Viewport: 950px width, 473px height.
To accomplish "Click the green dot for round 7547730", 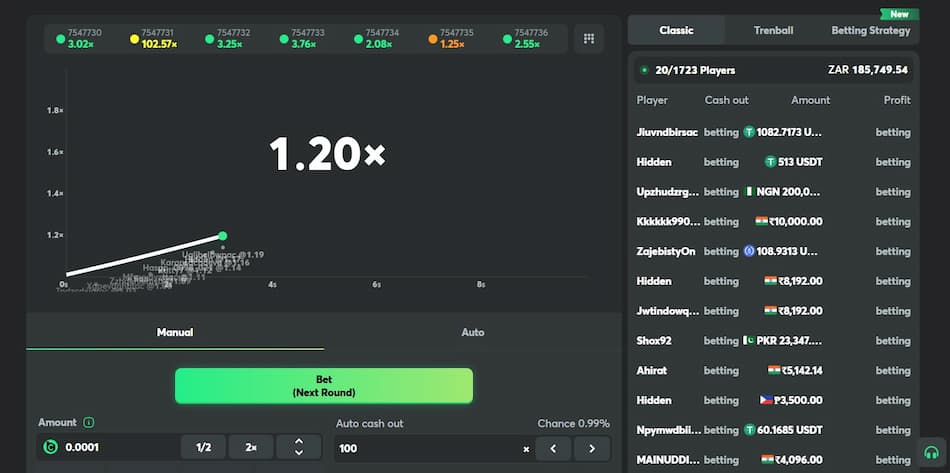I will 61,39.
